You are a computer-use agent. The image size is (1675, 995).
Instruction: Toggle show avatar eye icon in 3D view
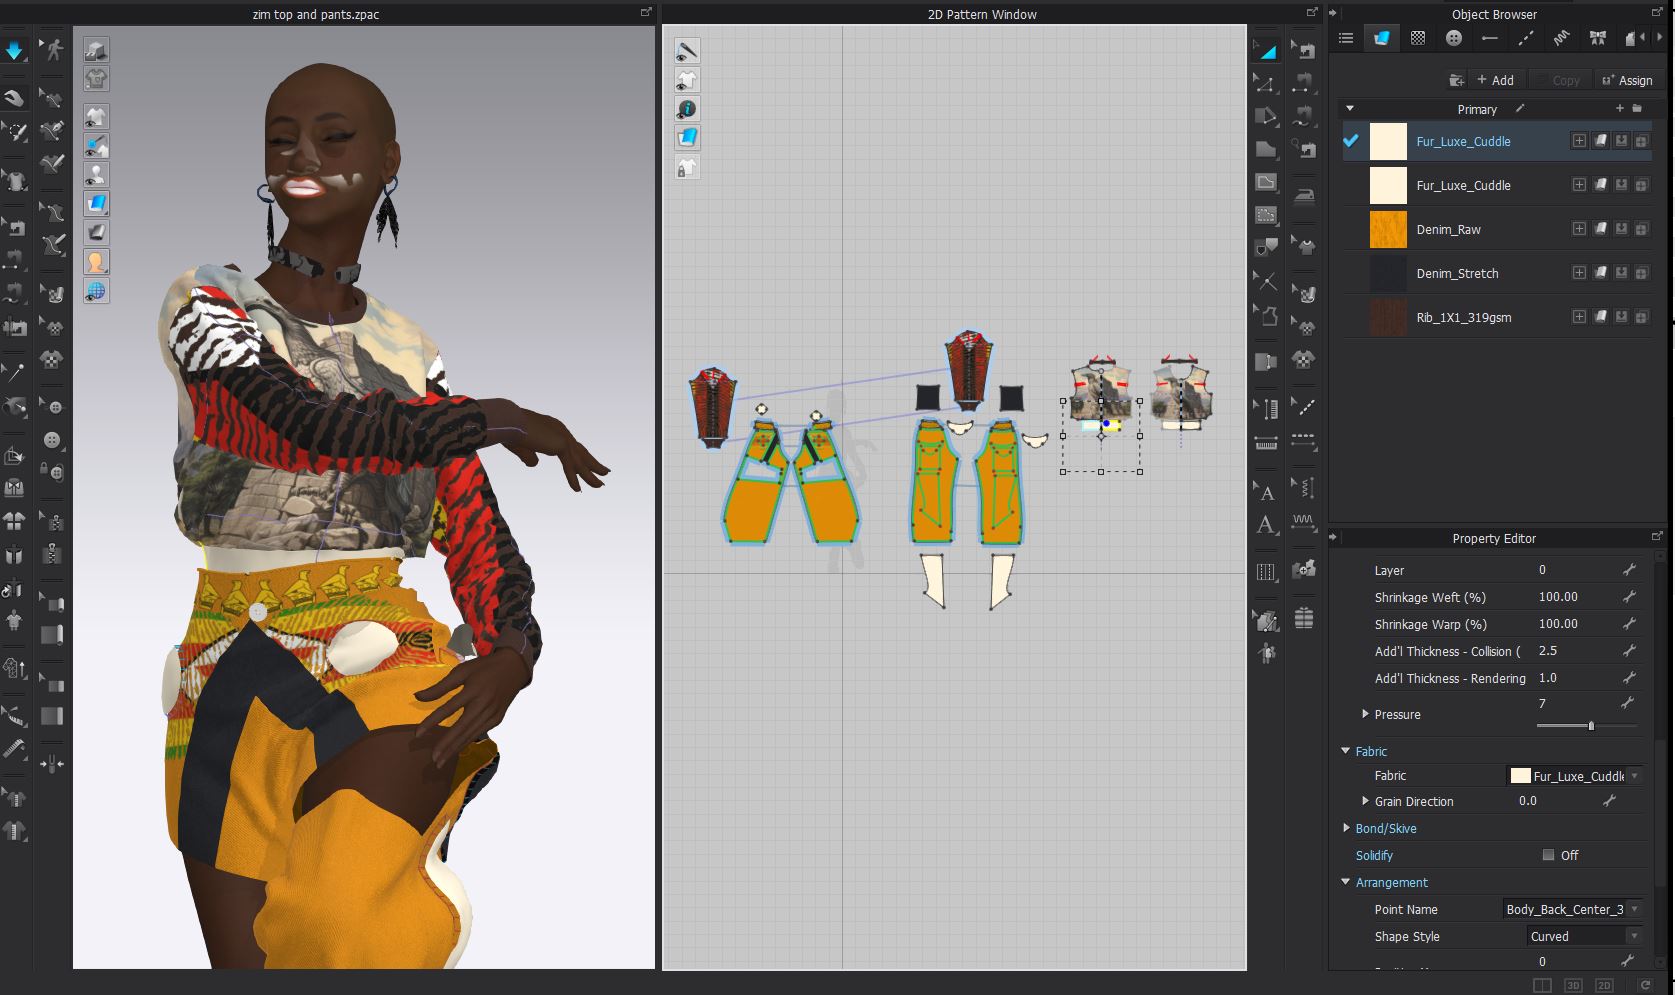pos(96,175)
